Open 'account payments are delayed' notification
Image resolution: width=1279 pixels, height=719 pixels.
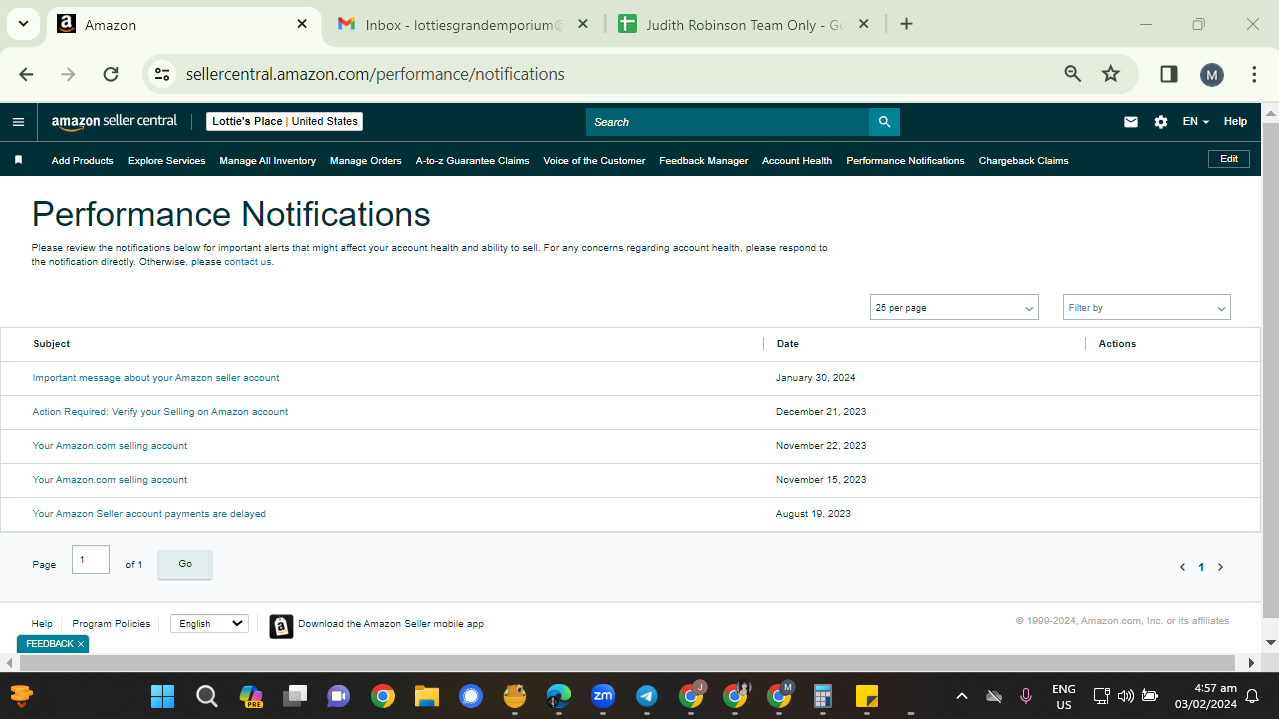coord(149,514)
